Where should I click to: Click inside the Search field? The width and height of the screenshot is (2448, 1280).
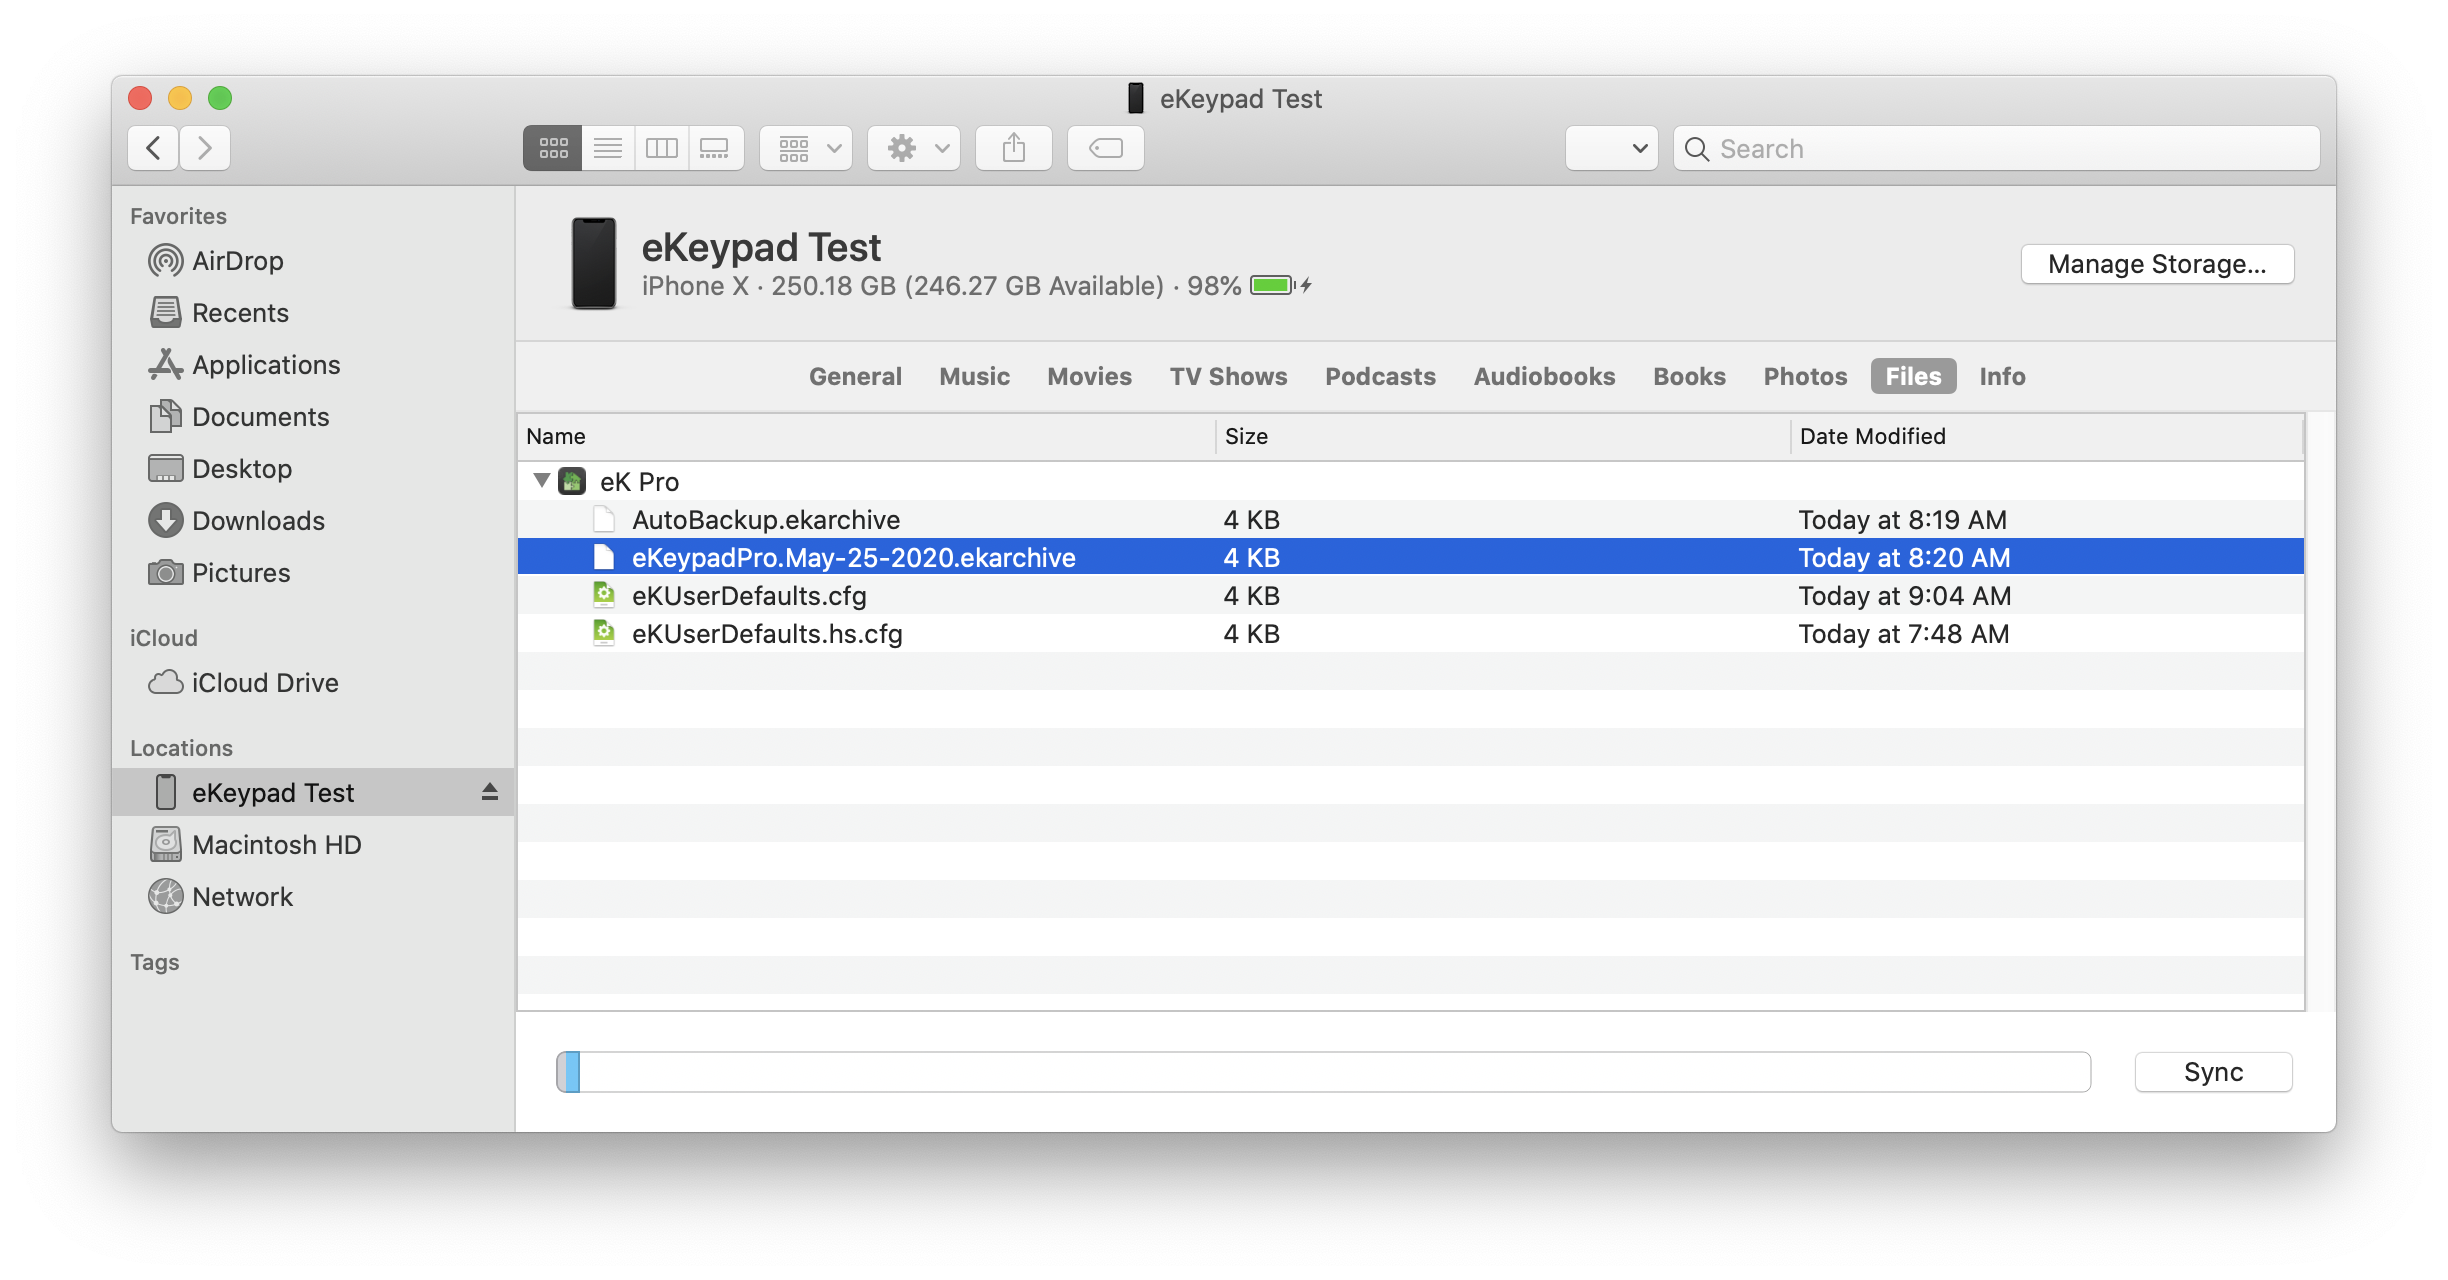click(1997, 148)
